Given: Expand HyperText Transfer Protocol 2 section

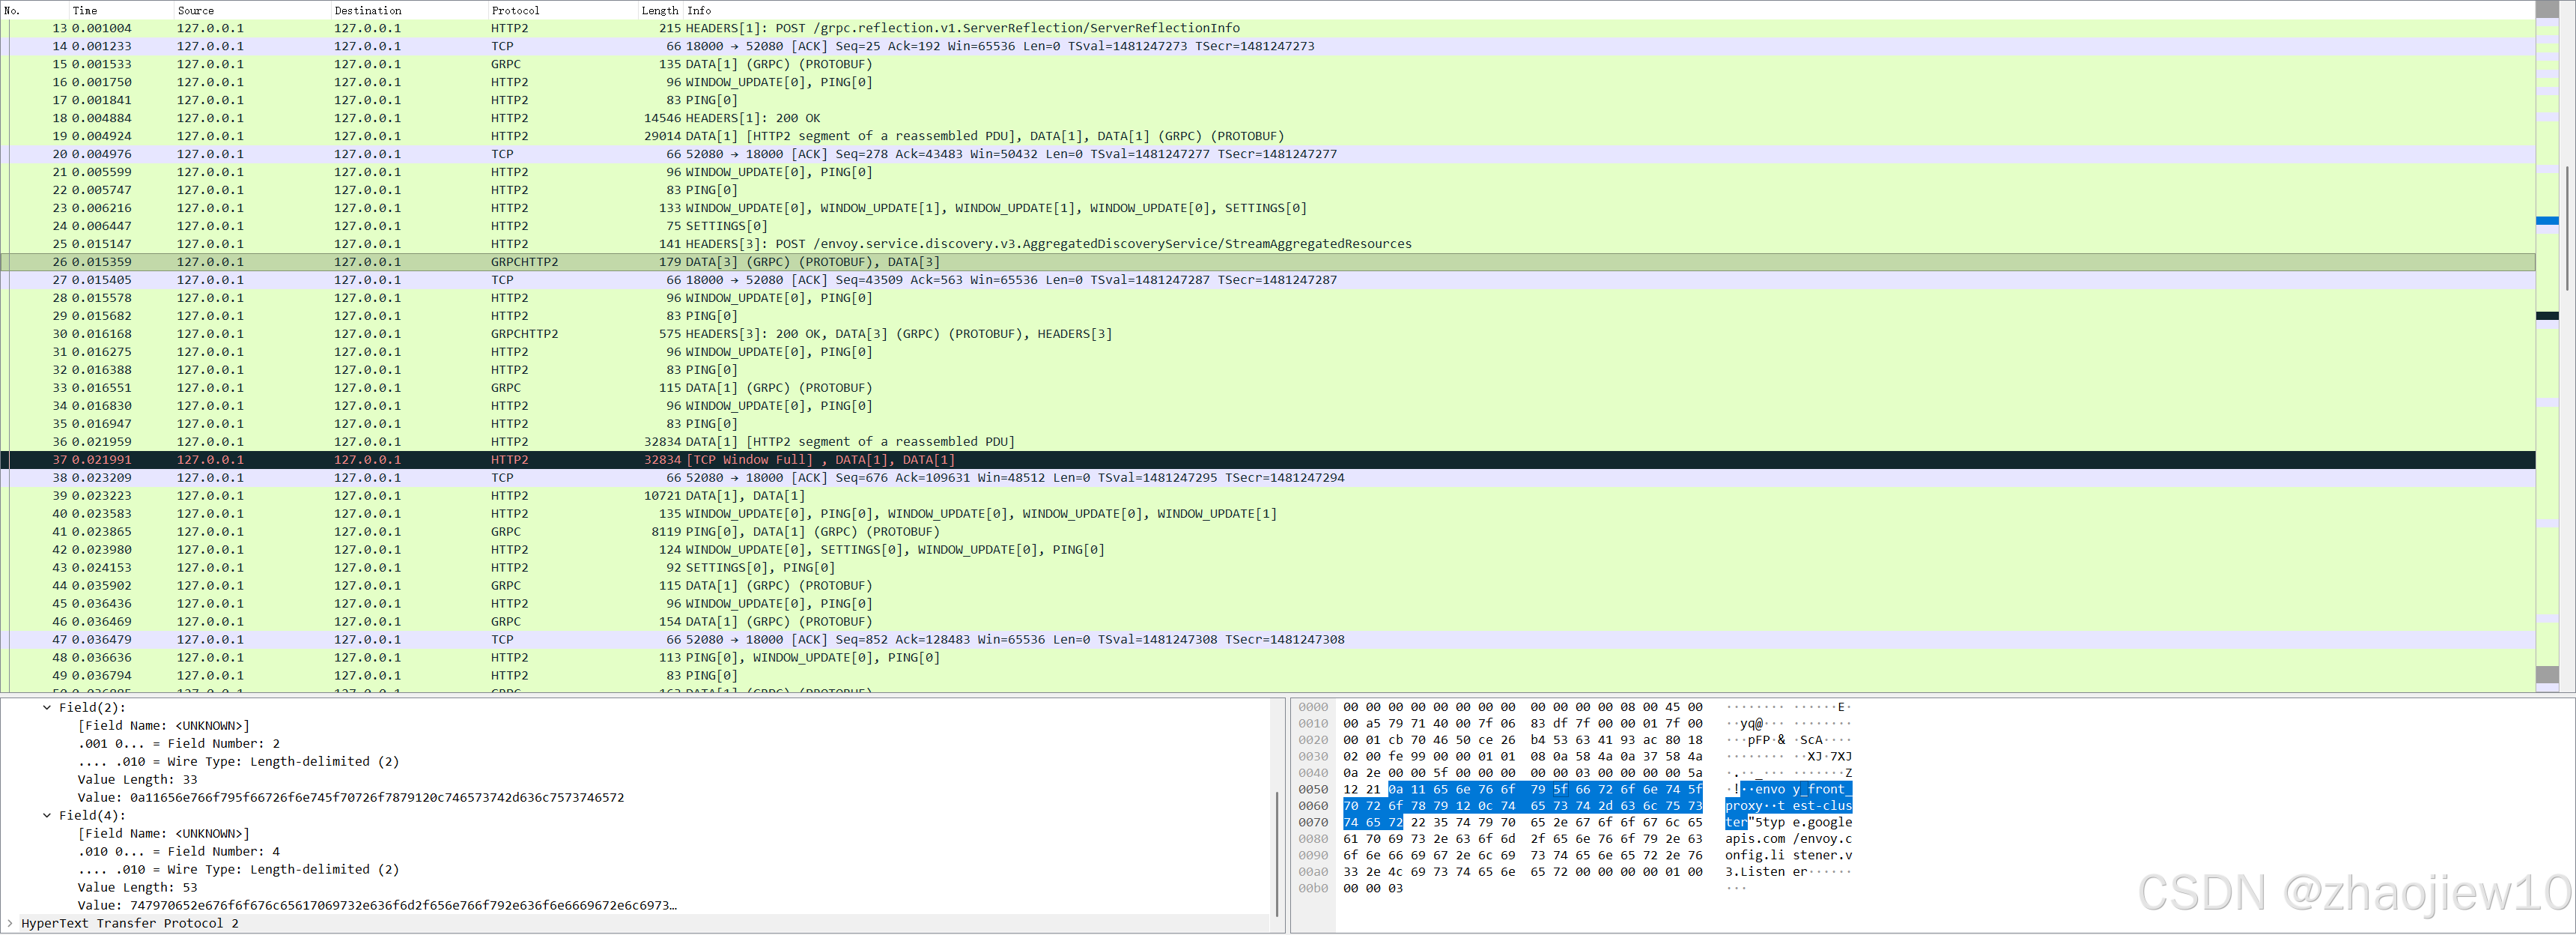Looking at the screenshot, I should tap(10, 923).
